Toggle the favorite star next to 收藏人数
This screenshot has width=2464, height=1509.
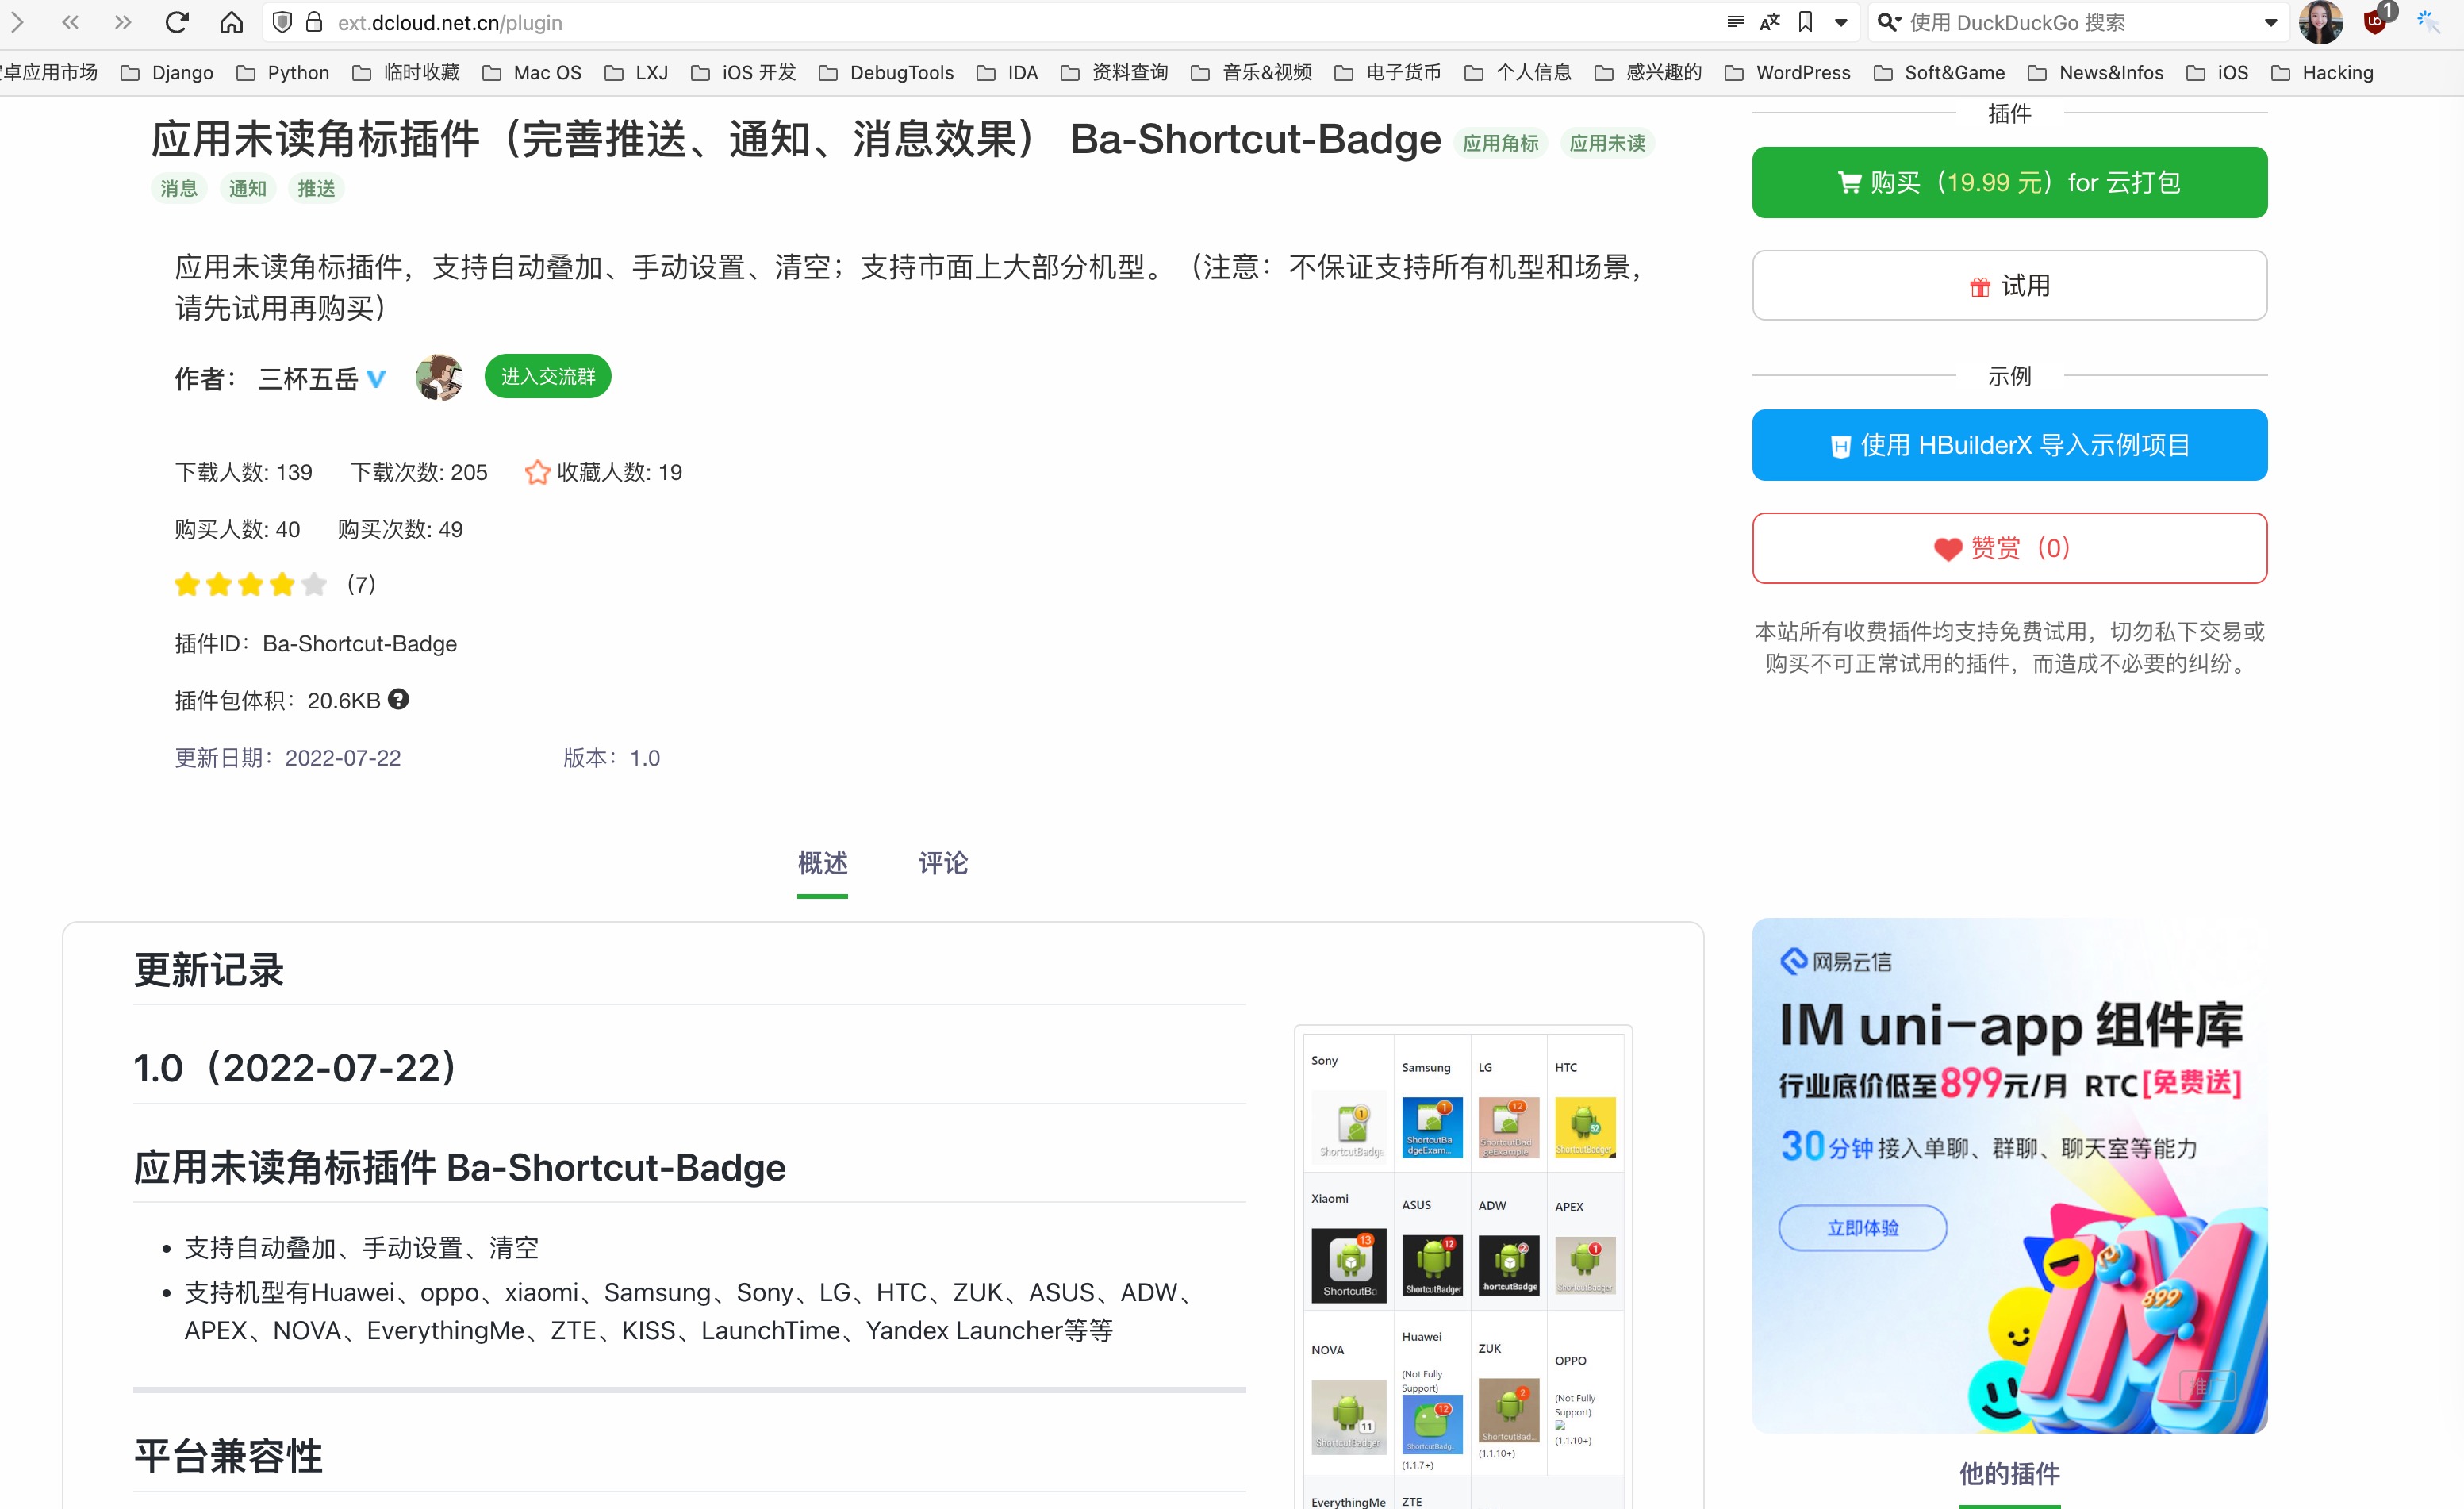coord(537,472)
